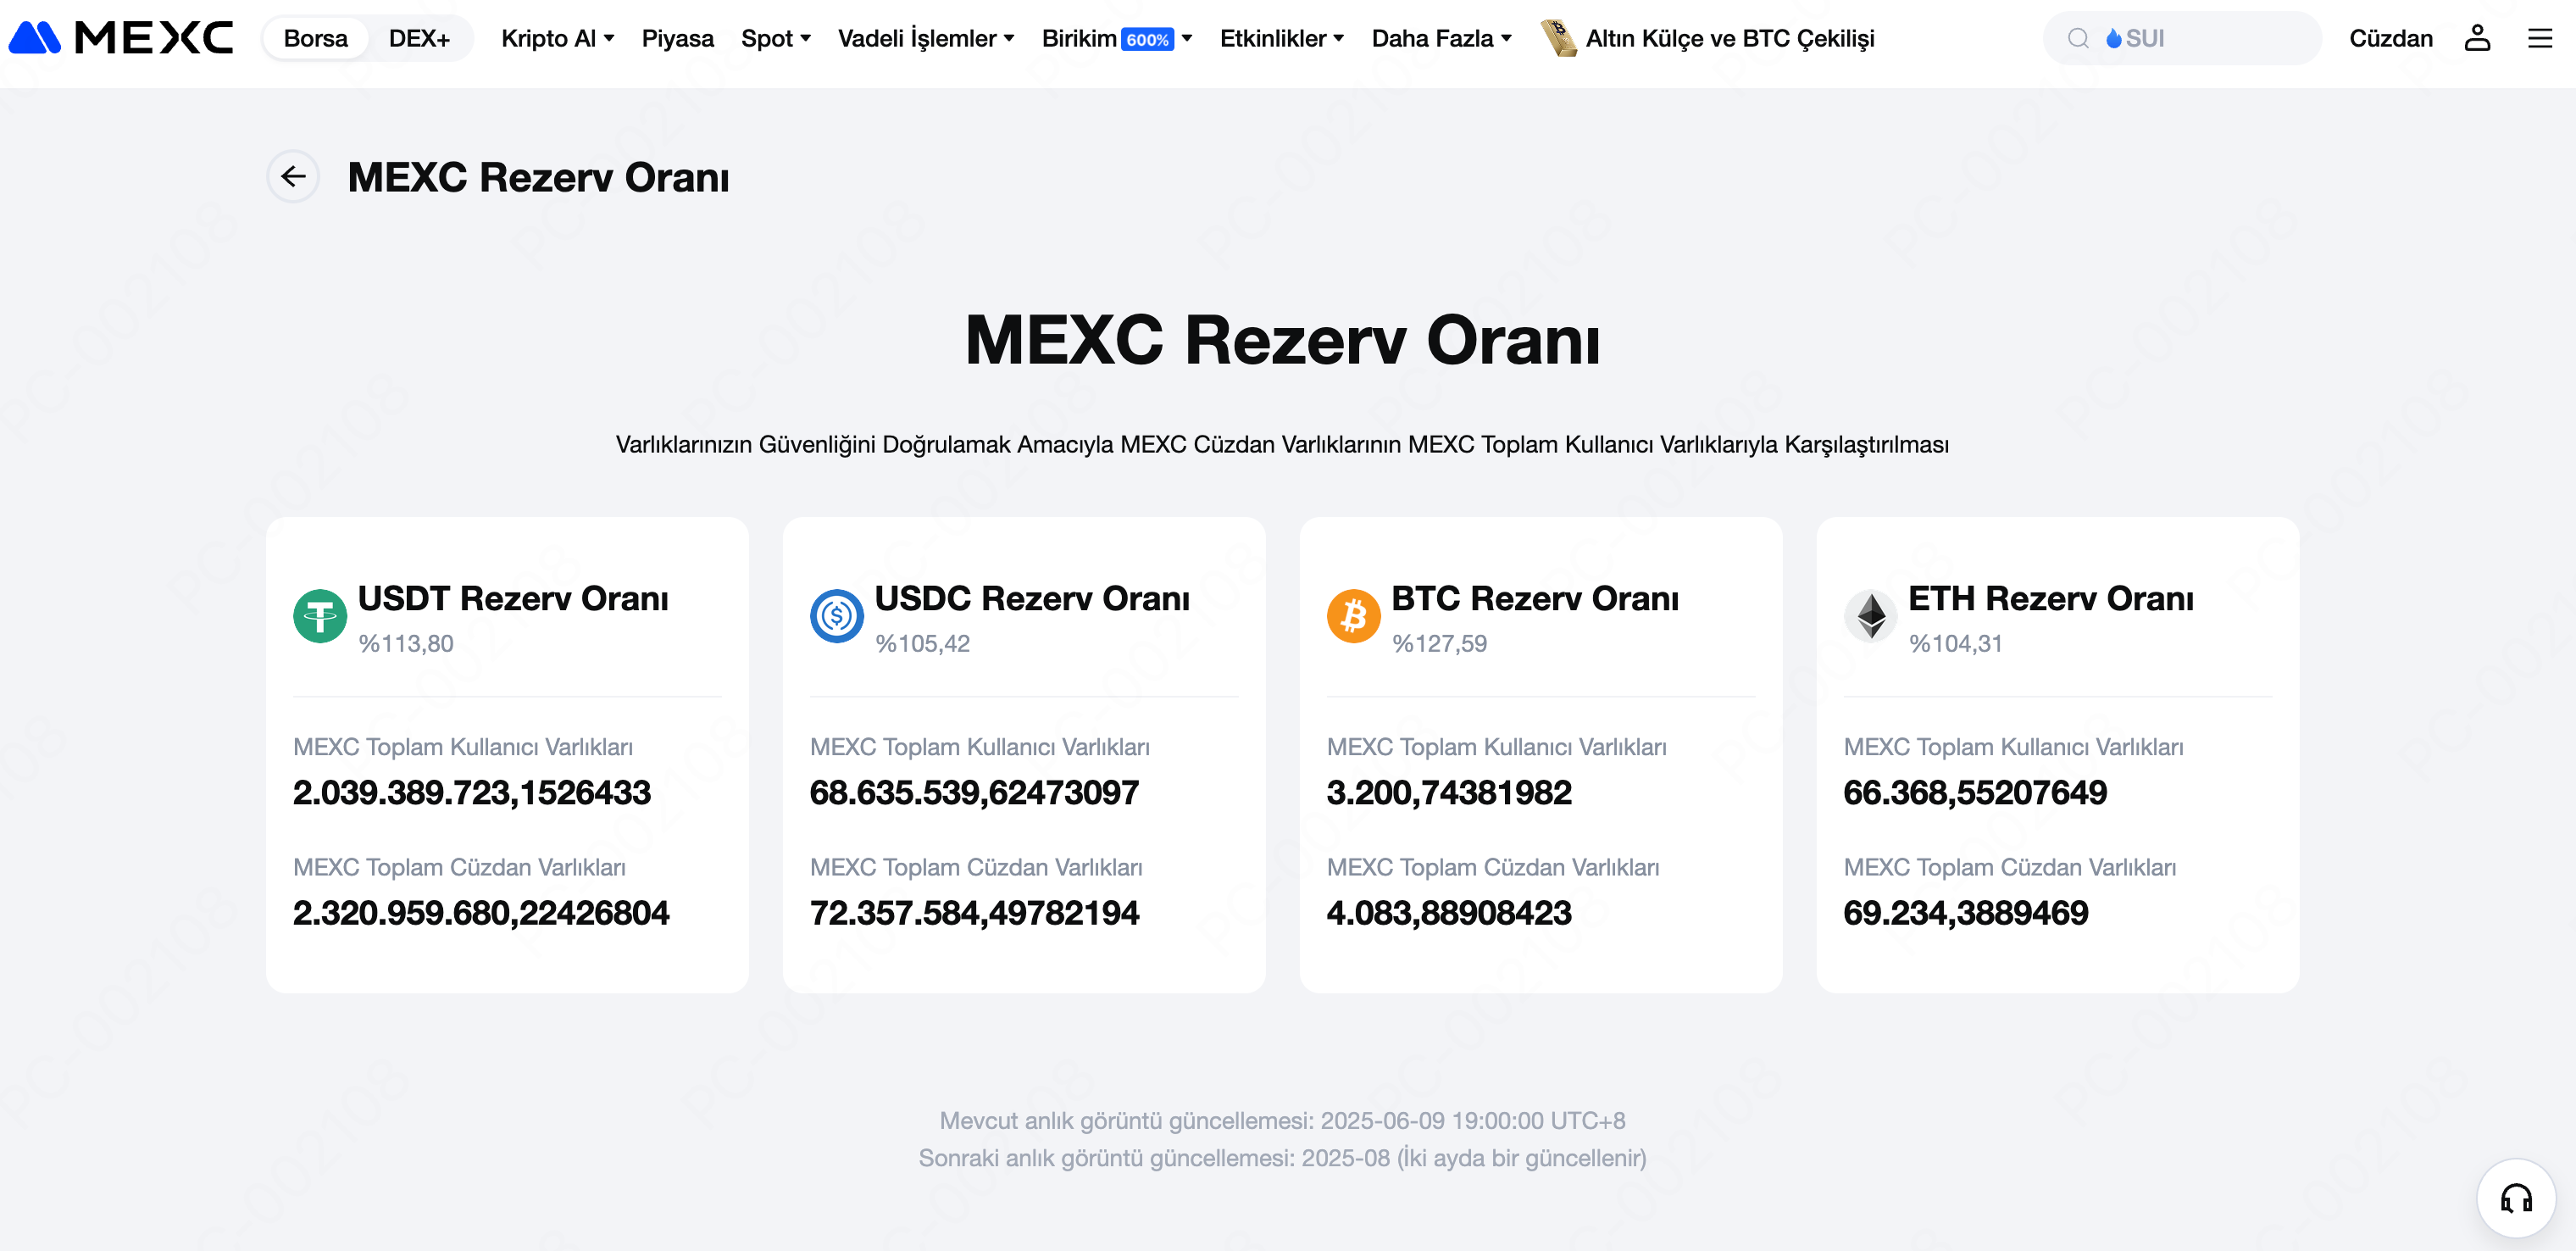The width and height of the screenshot is (2576, 1251).
Task: Switch to Borsa mode
Action: point(315,38)
